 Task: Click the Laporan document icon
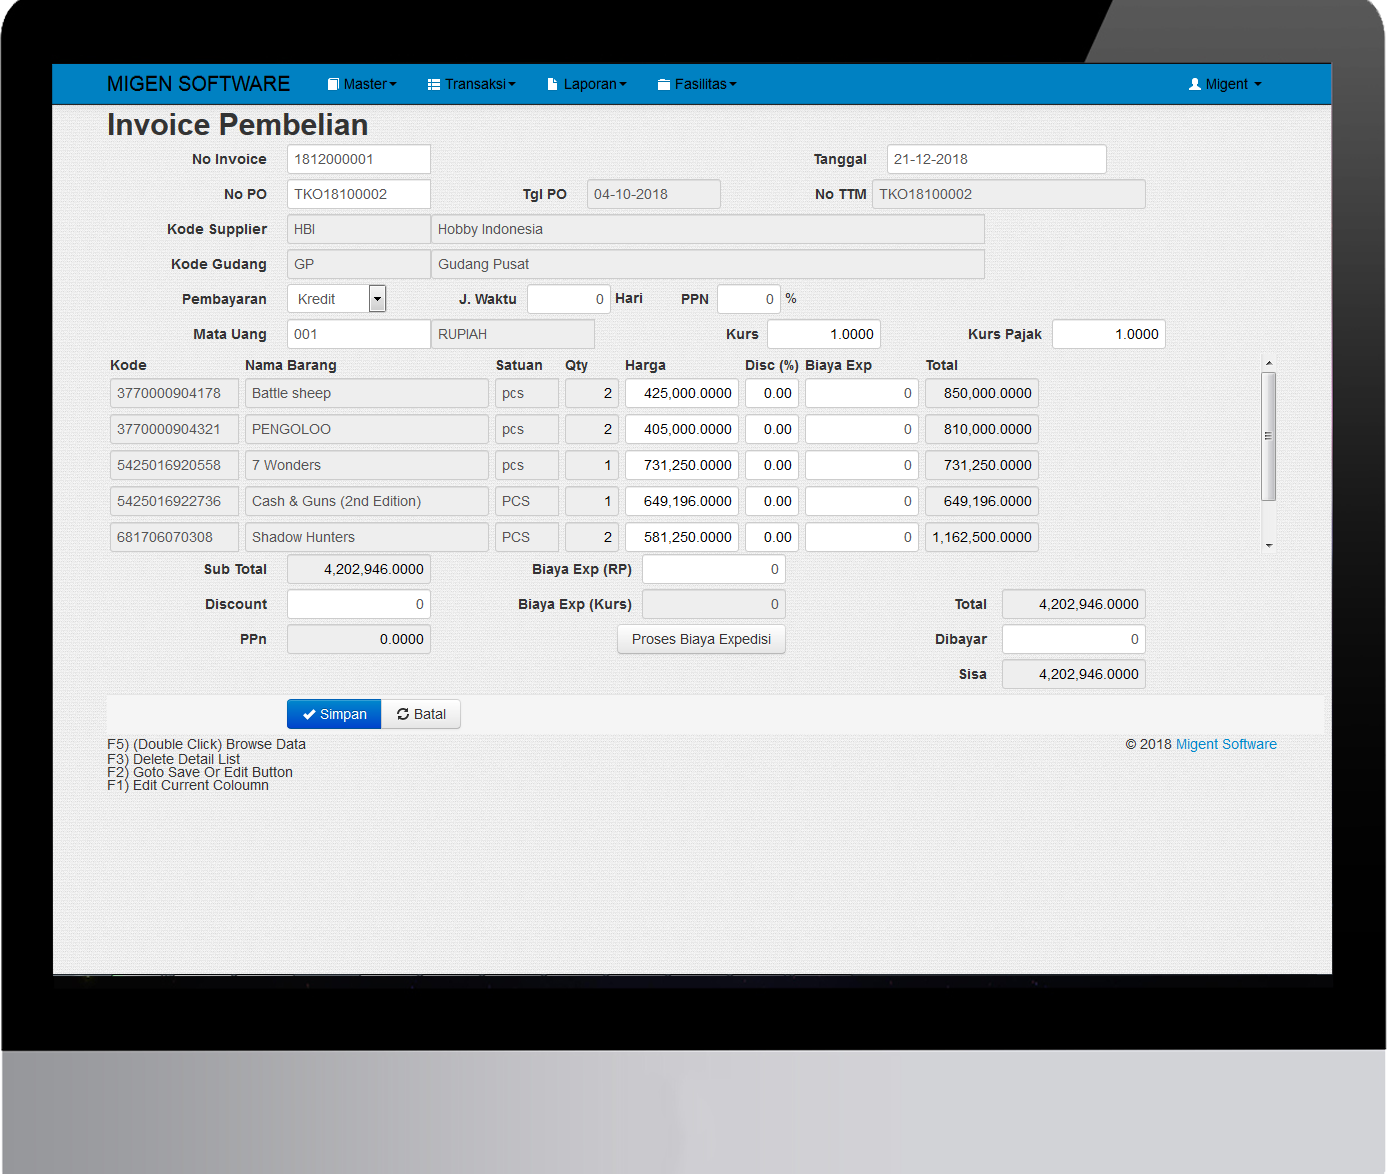pyautogui.click(x=552, y=84)
